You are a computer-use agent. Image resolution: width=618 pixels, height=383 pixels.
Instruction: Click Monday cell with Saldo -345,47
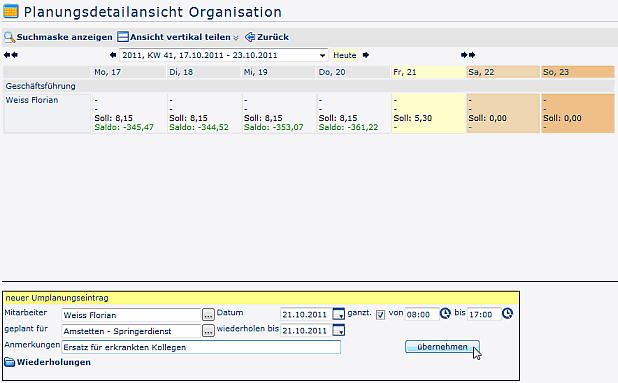point(128,113)
